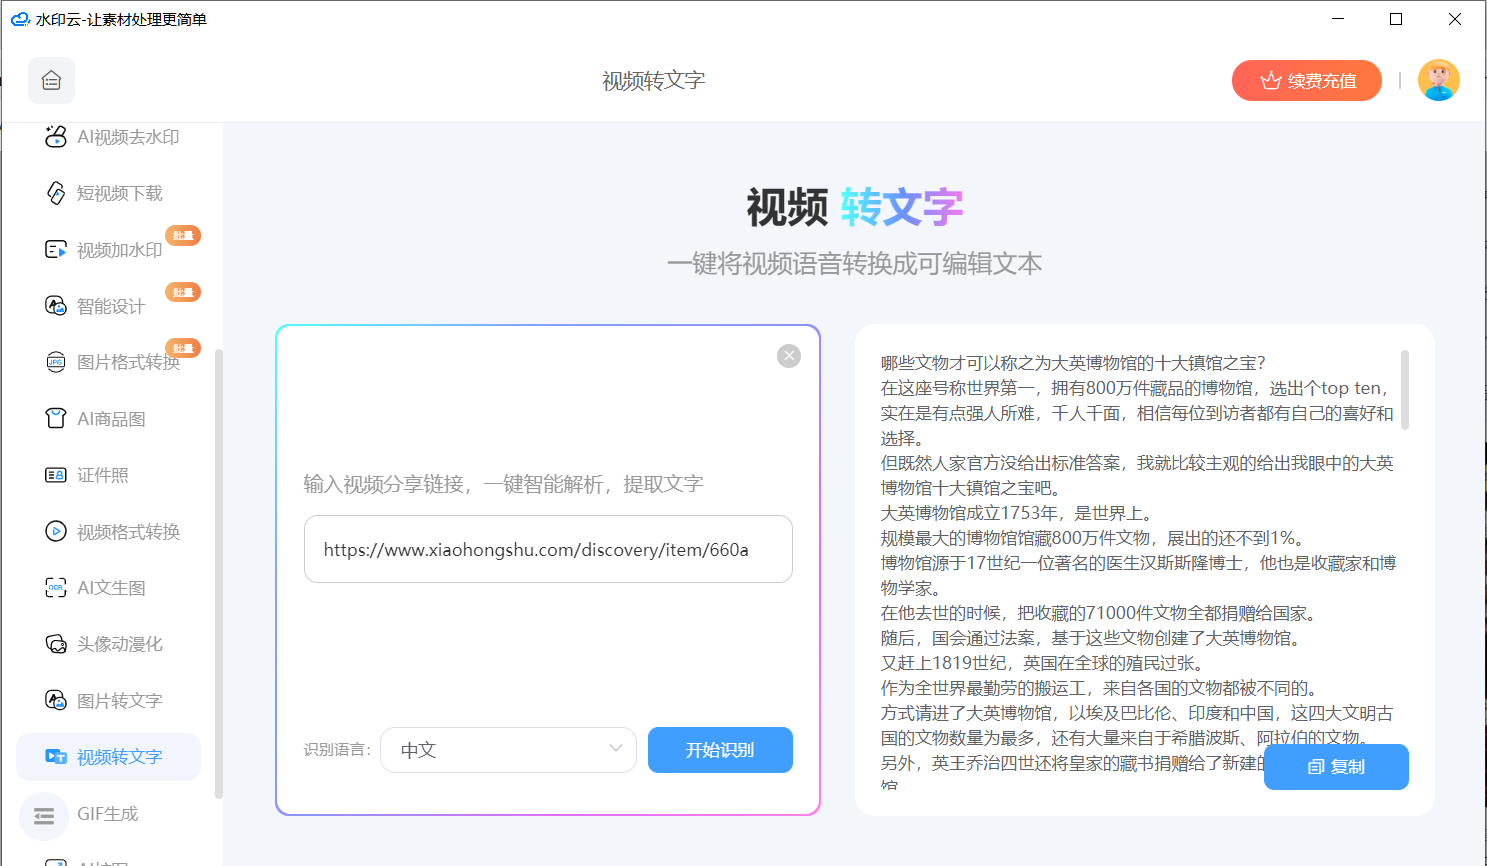Viewport: 1487px width, 866px height.
Task: Click the 证件照 ID card icon
Action: (x=56, y=475)
